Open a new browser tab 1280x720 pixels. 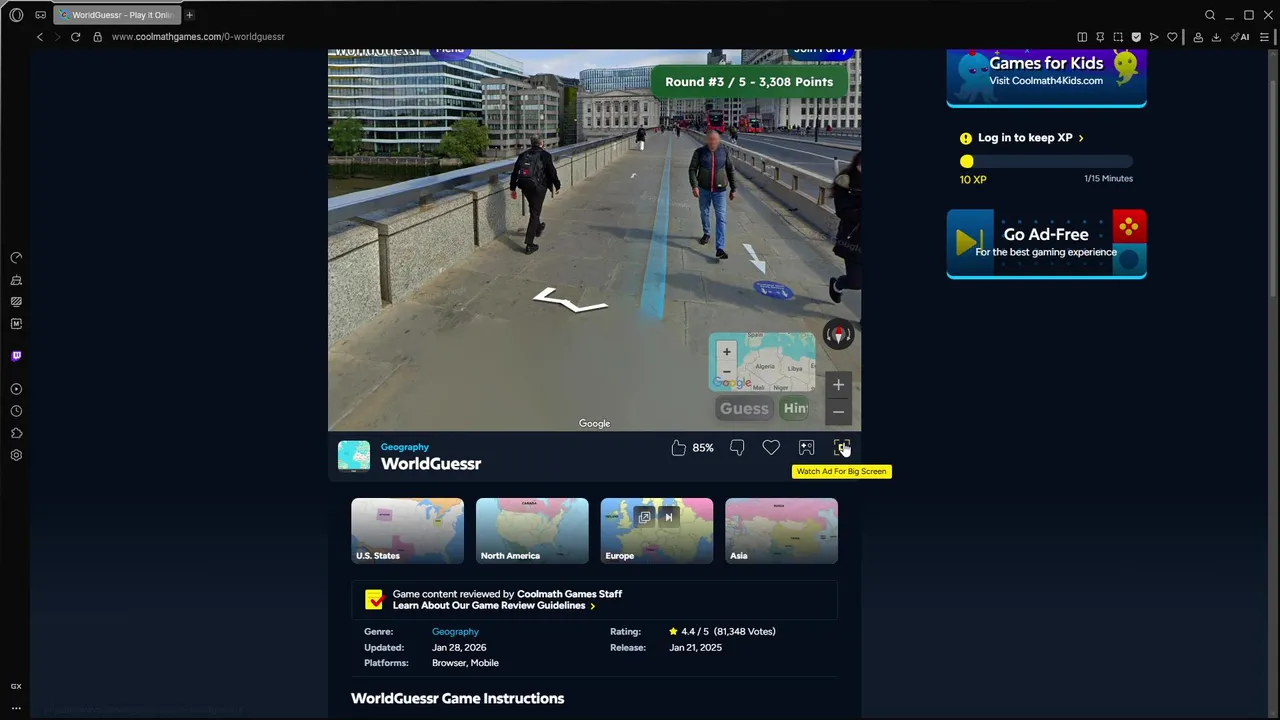pyautogui.click(x=189, y=15)
